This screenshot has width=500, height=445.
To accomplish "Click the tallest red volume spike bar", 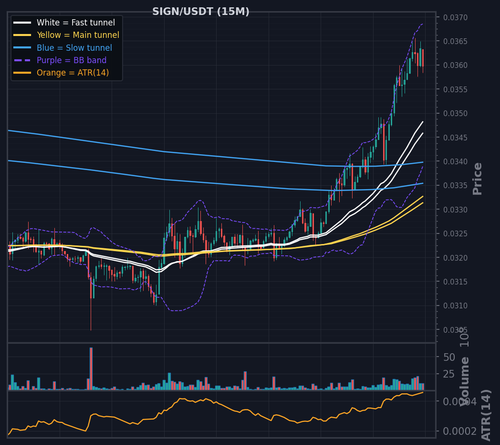I will coord(91,368).
